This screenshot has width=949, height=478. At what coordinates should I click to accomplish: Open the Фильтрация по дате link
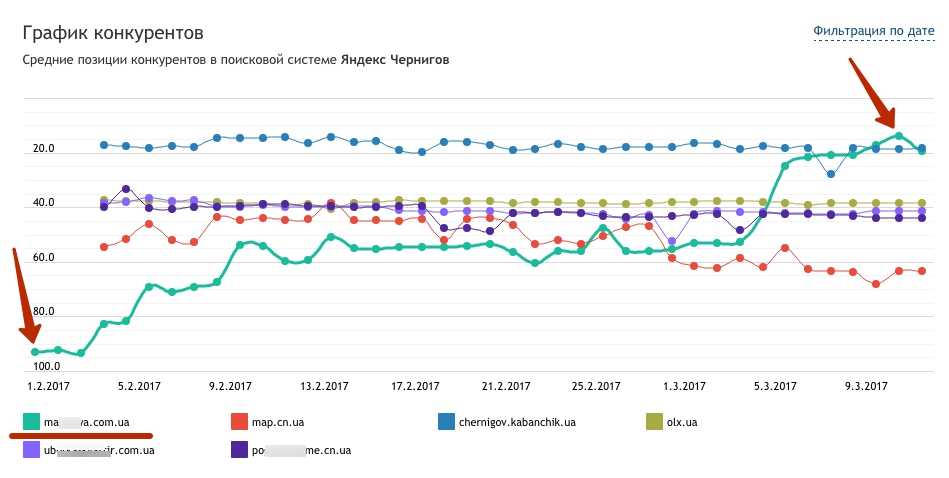click(873, 31)
